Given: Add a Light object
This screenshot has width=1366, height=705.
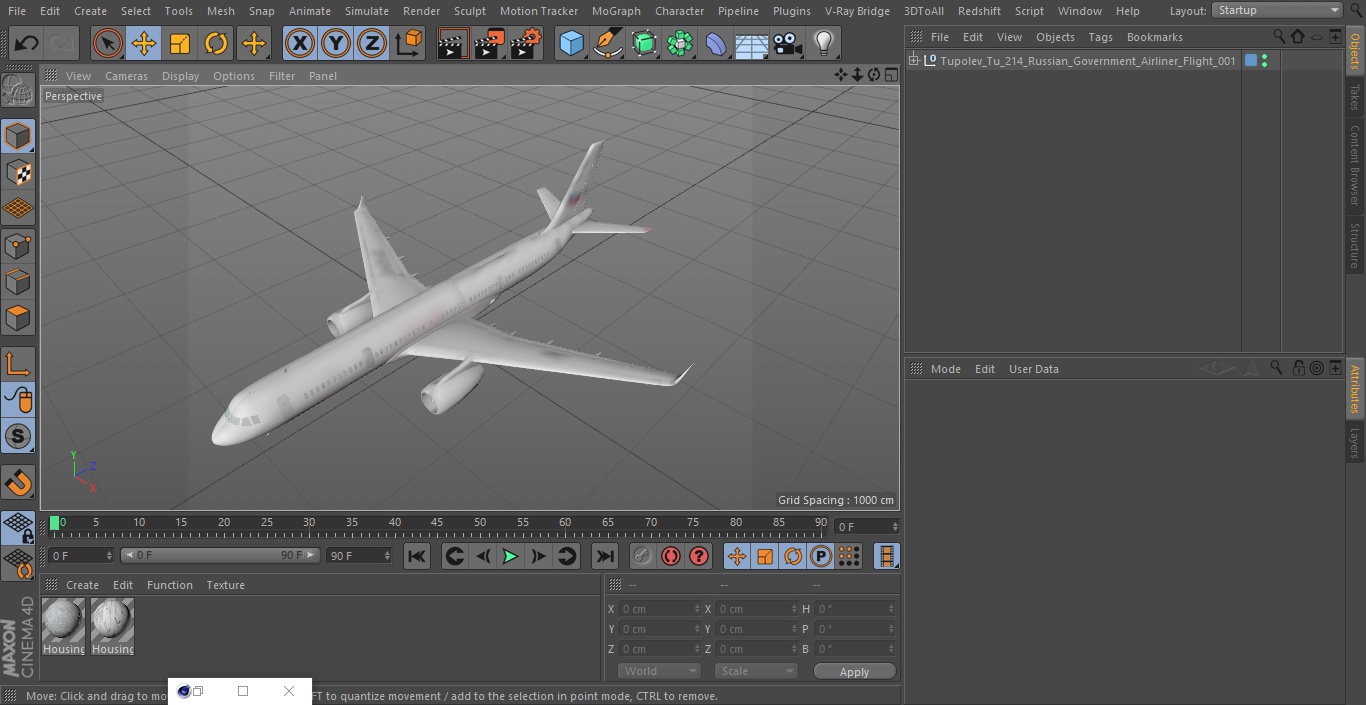Looking at the screenshot, I should point(824,43).
